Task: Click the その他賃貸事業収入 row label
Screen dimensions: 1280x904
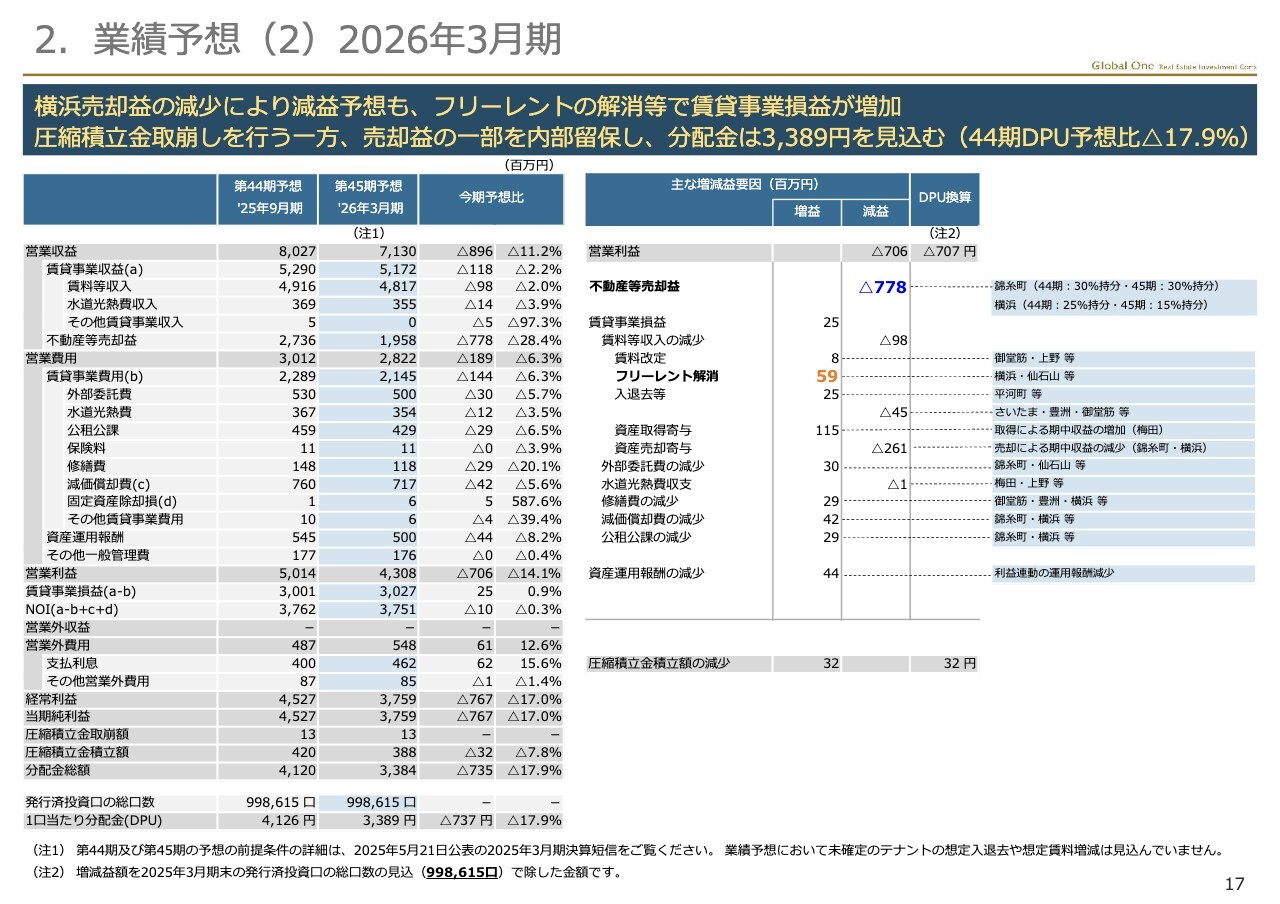Action: pyautogui.click(x=125, y=323)
